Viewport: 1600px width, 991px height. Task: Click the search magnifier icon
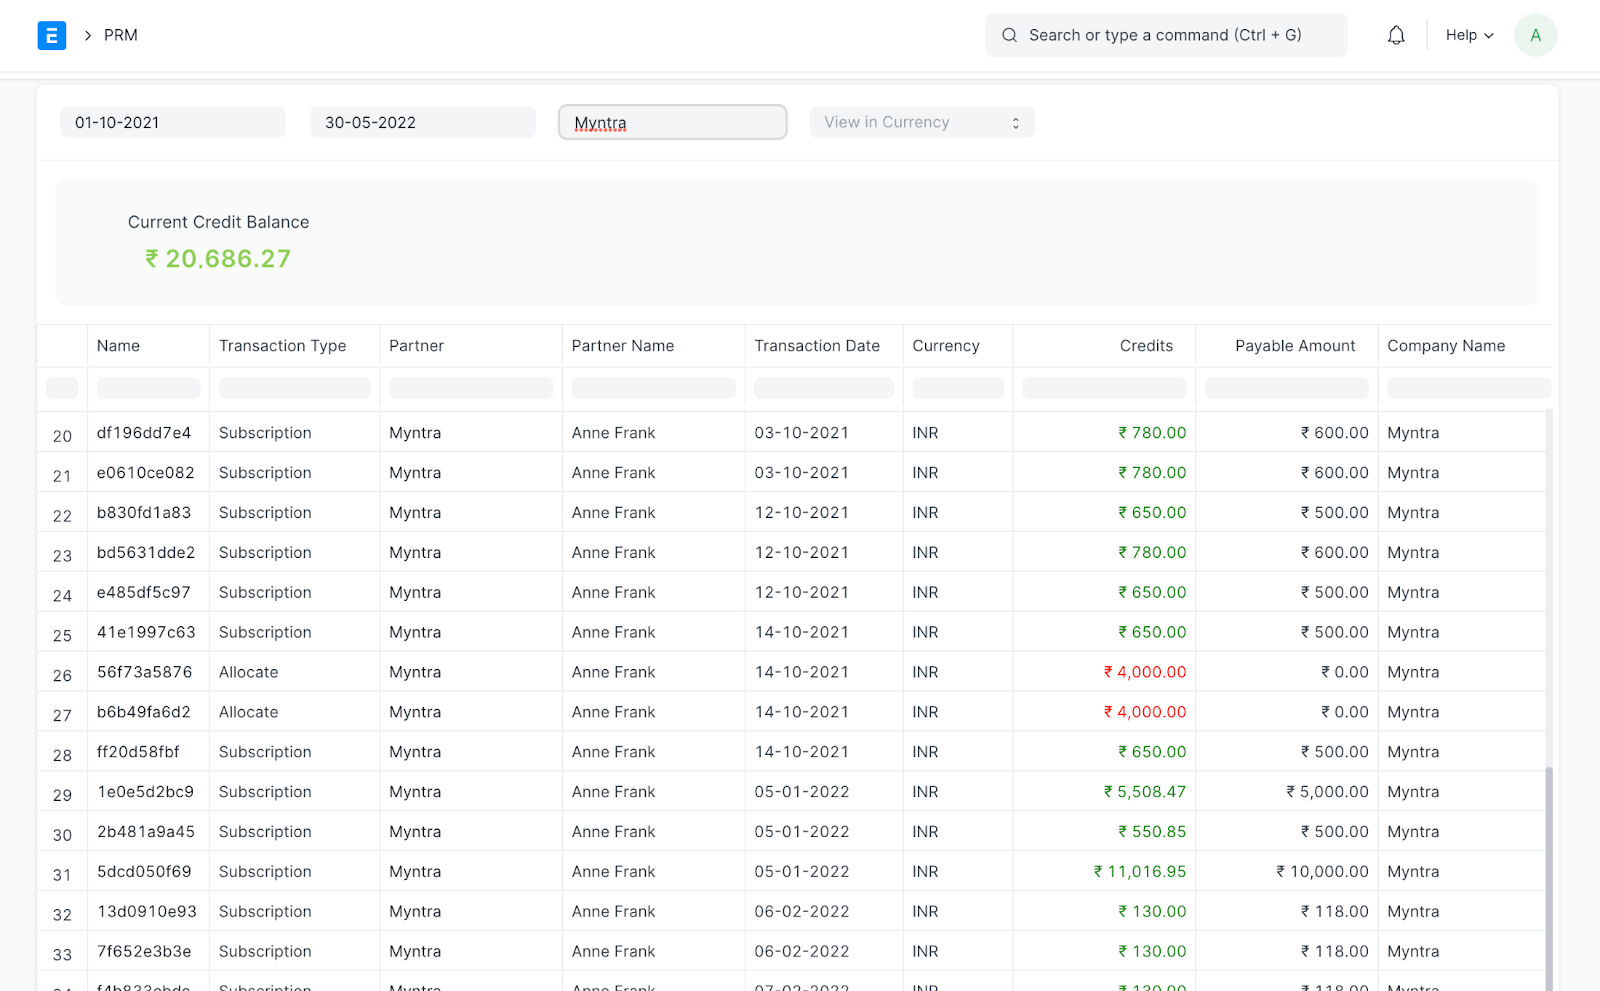[x=1010, y=36]
